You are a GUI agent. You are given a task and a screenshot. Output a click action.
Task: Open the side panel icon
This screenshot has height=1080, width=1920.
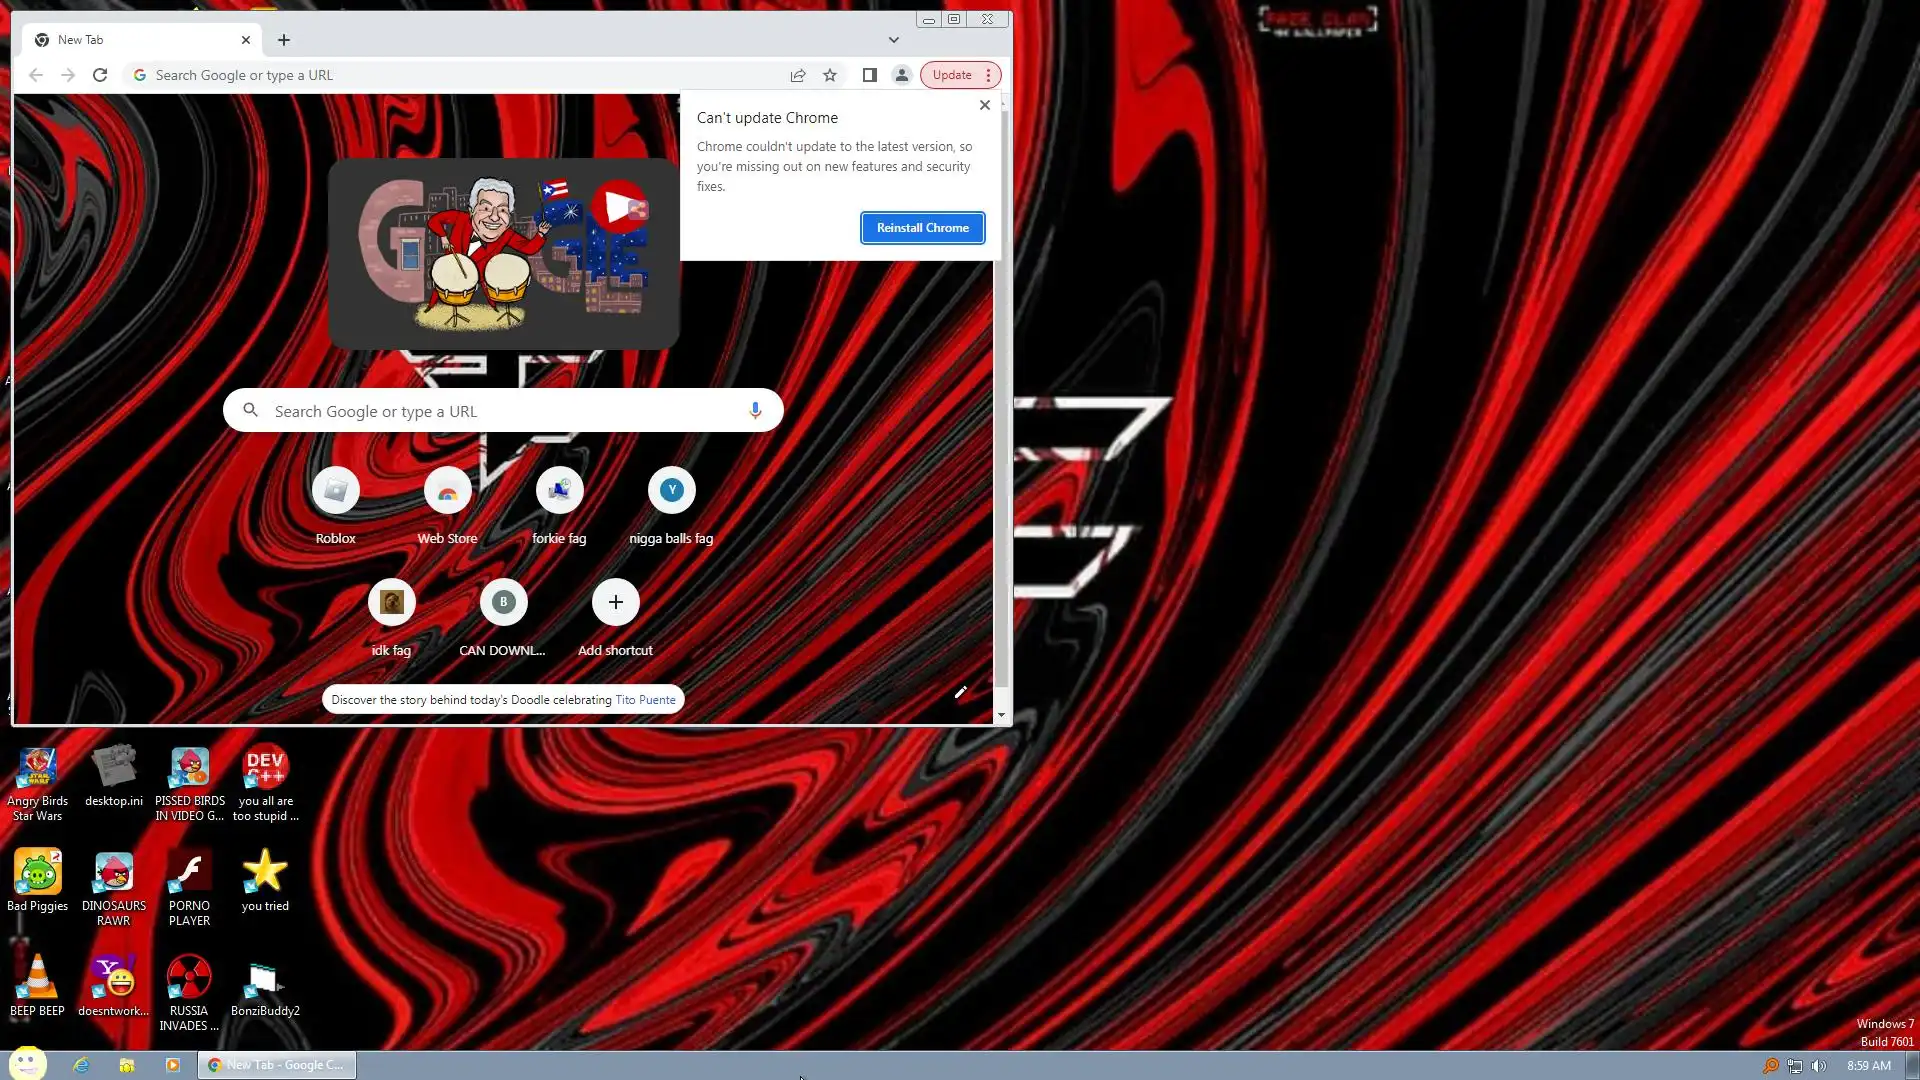[870, 75]
